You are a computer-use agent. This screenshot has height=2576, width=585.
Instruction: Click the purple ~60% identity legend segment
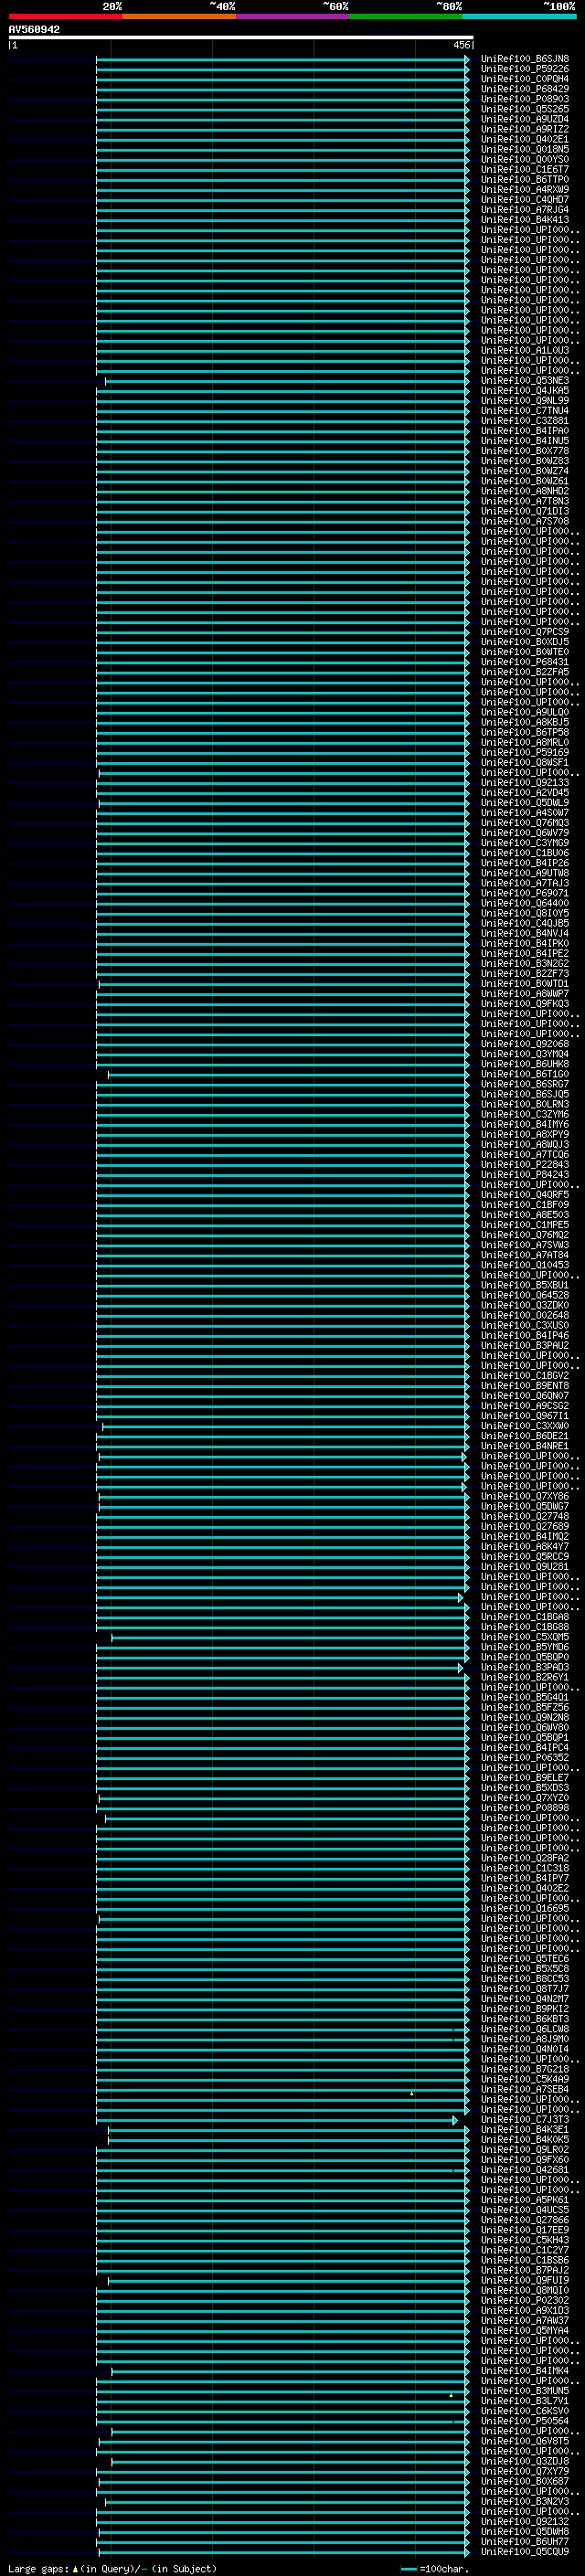pos(292,16)
